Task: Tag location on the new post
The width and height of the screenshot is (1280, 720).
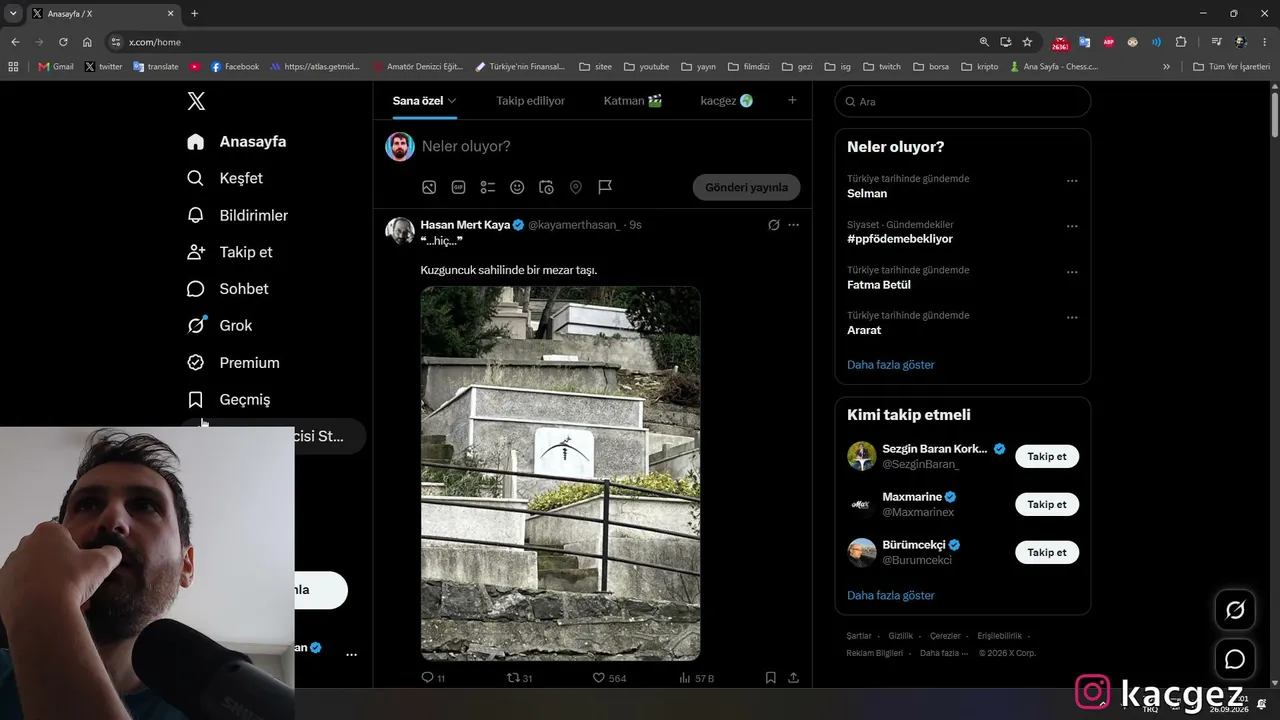Action: tap(576, 187)
